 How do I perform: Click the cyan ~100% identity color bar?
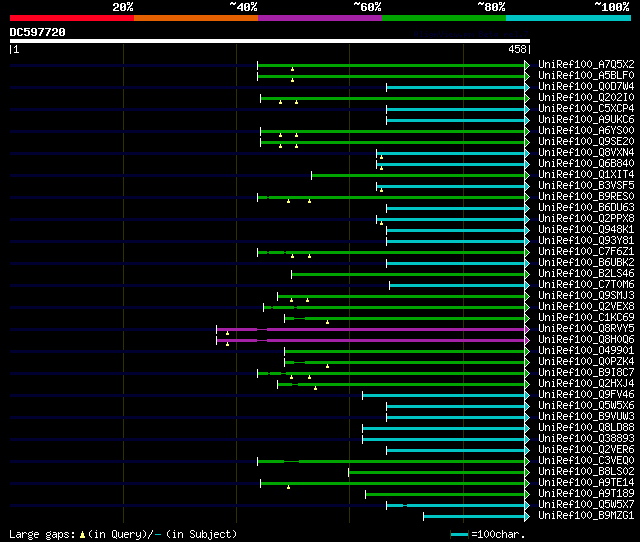(569, 18)
